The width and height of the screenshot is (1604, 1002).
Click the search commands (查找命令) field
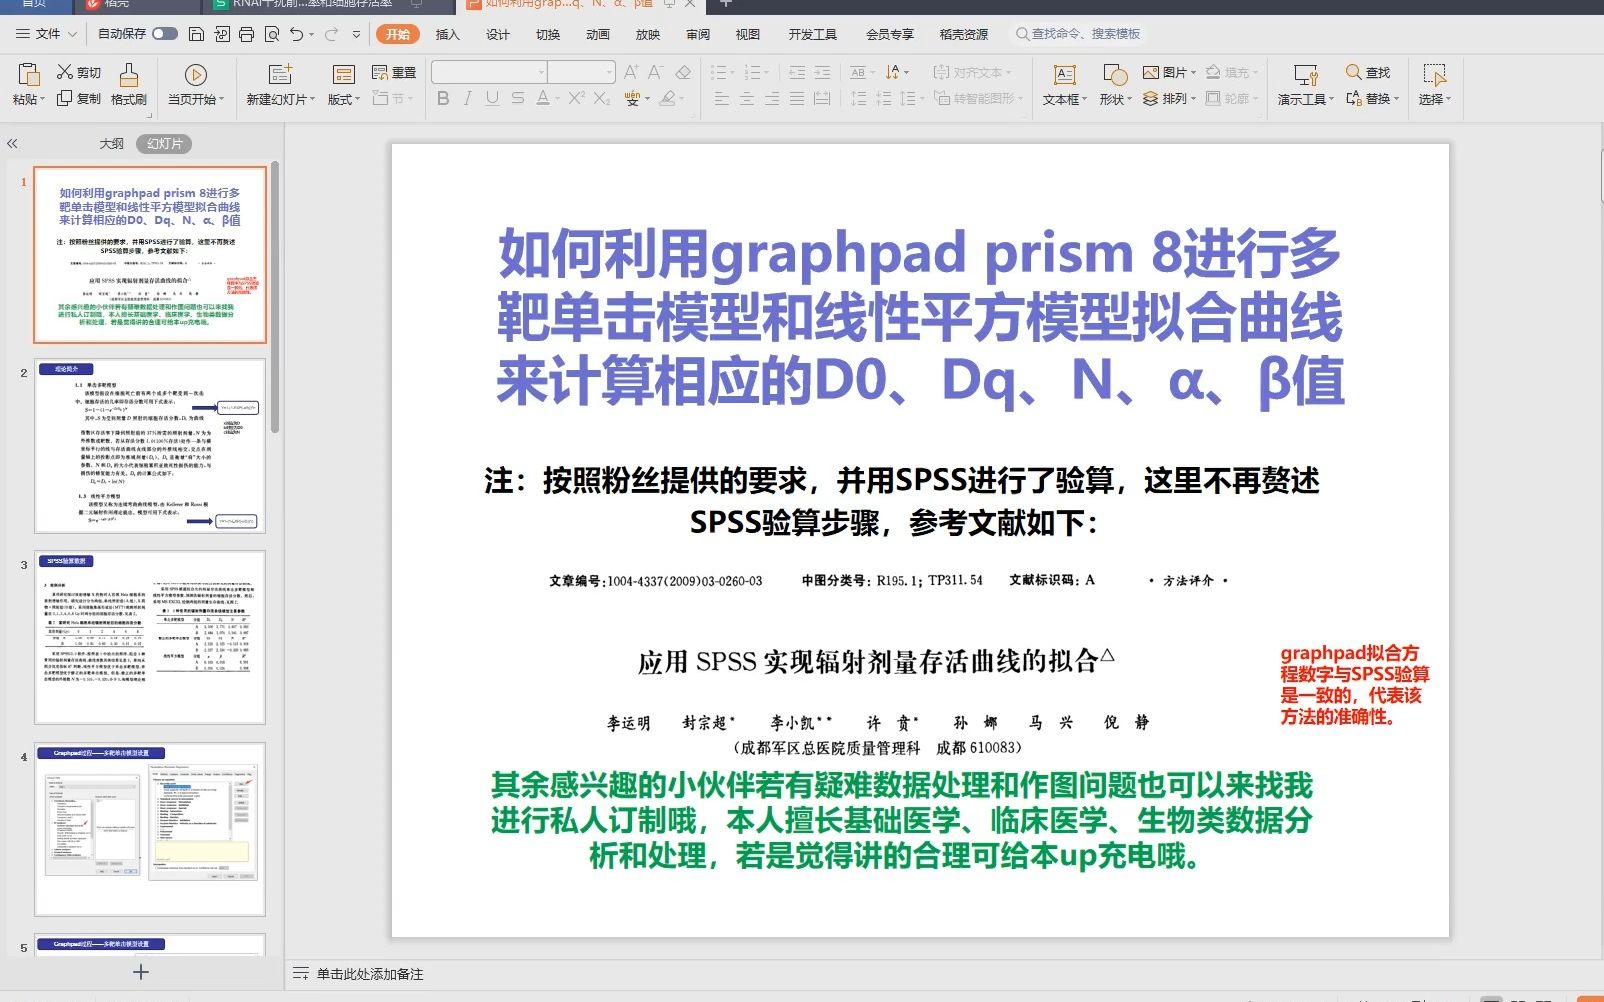point(1078,34)
